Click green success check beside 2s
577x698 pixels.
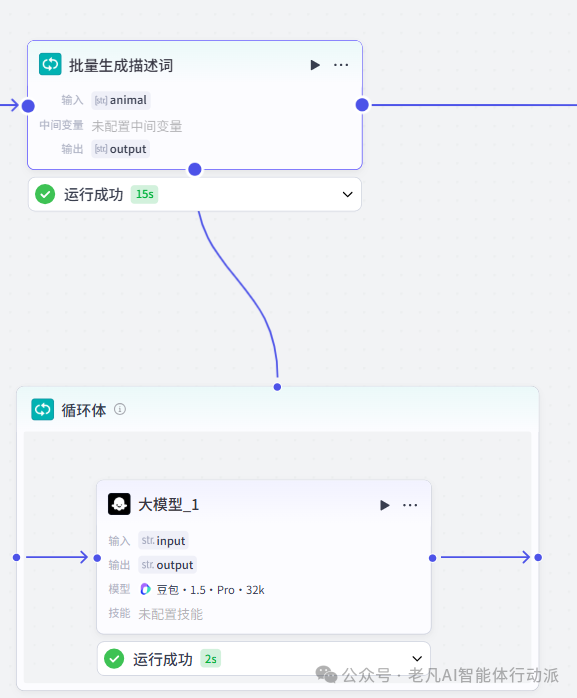[114, 659]
